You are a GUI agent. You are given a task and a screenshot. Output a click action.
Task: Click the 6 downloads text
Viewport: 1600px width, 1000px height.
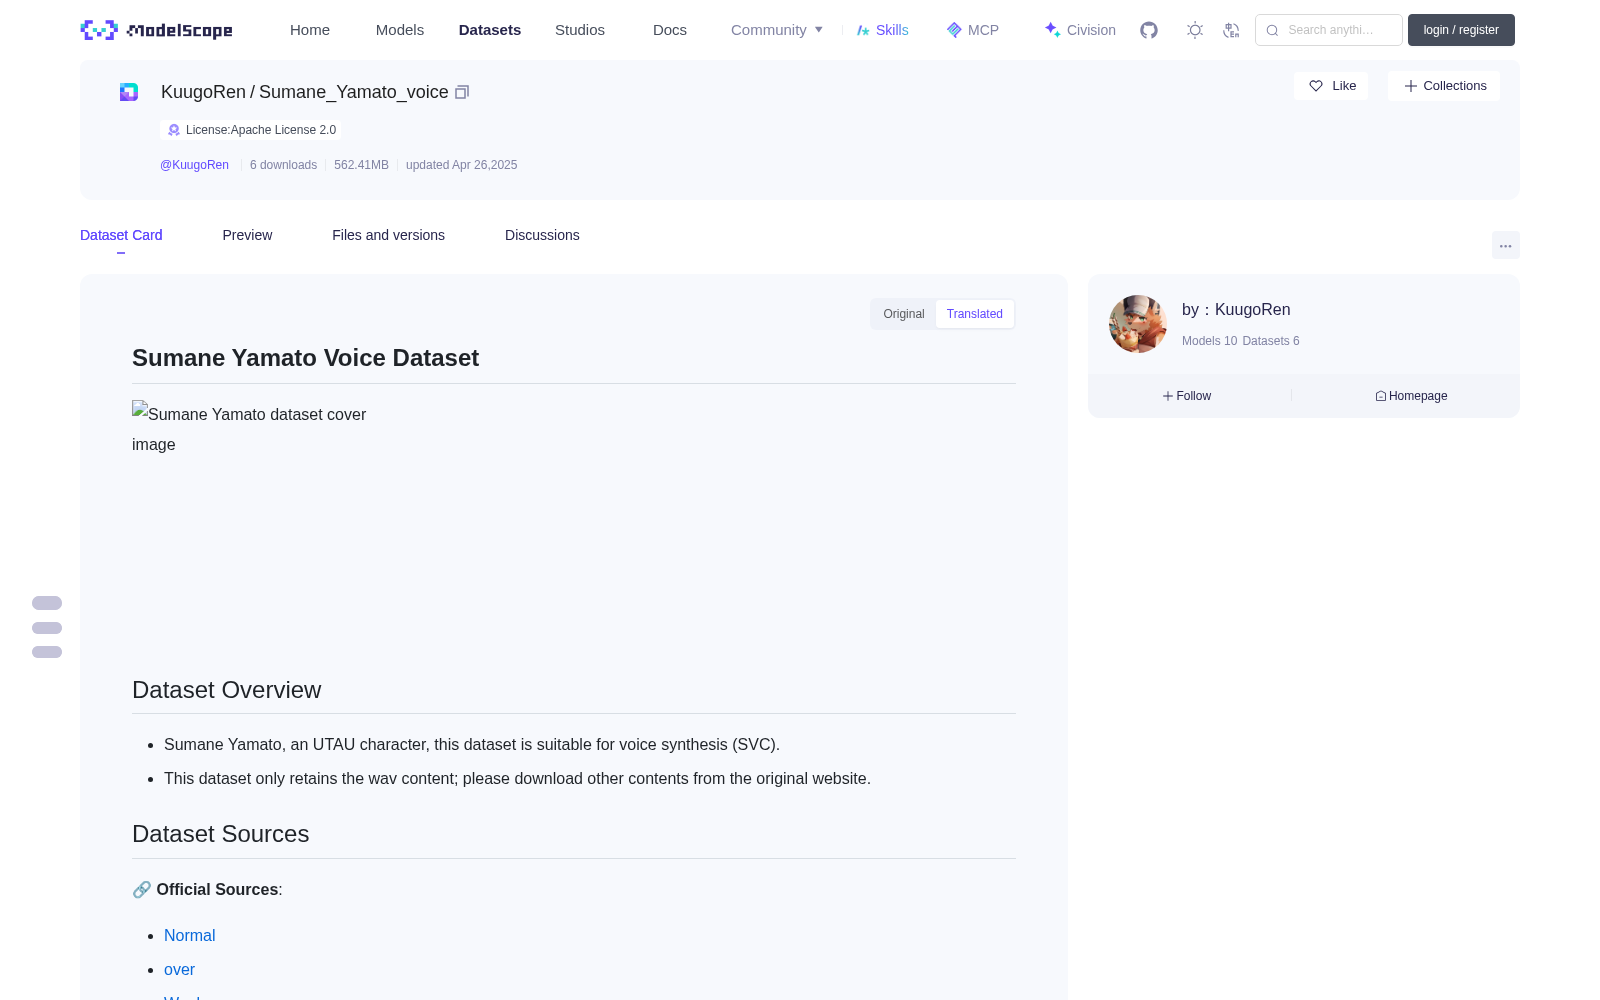pos(283,165)
